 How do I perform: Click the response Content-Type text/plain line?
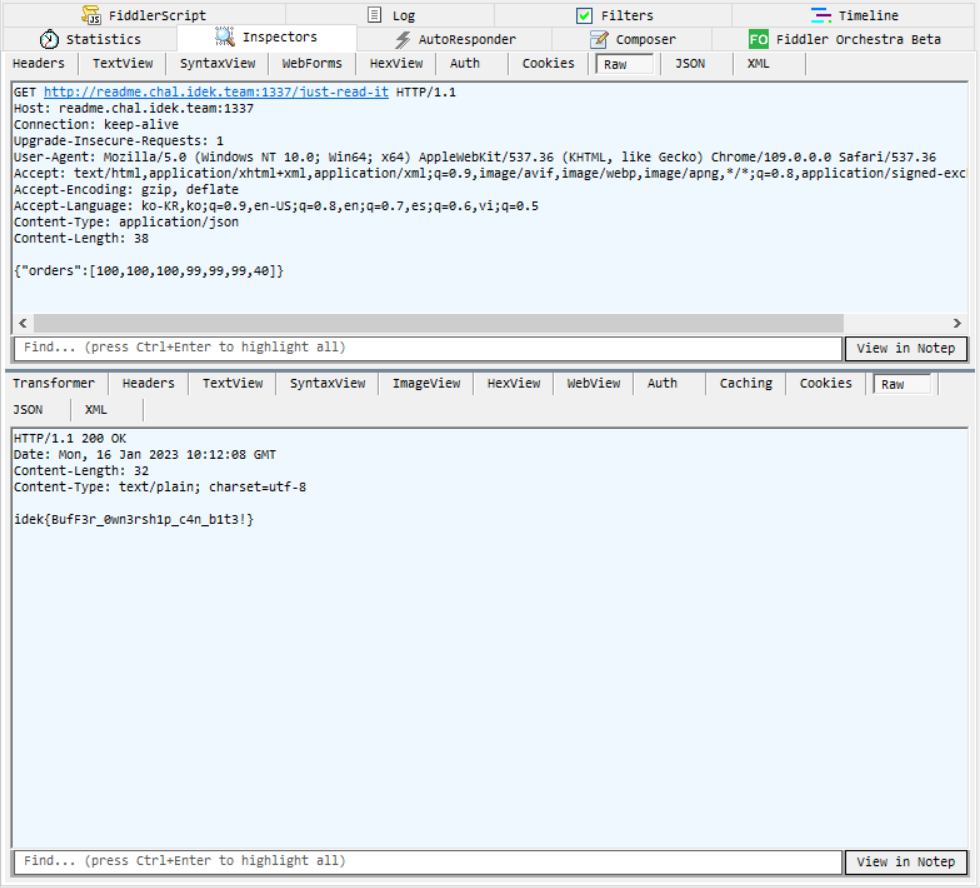tap(160, 487)
